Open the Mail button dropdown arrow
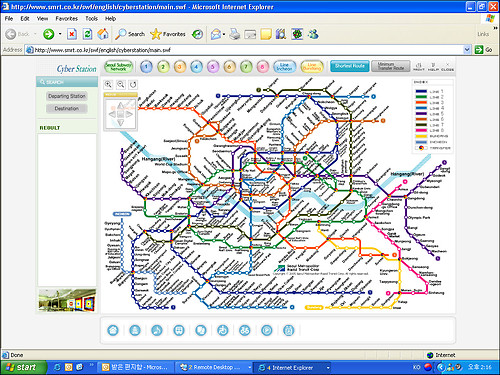This screenshot has width=500, height=375. [x=224, y=34]
